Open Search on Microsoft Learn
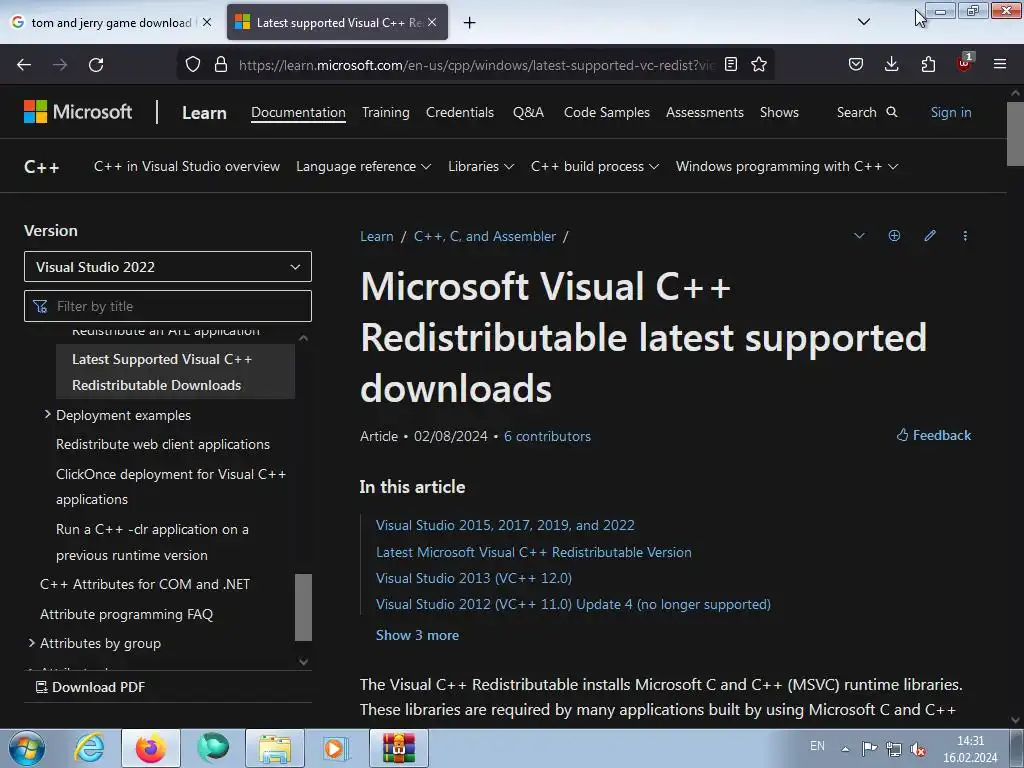This screenshot has width=1024, height=768. (x=867, y=112)
